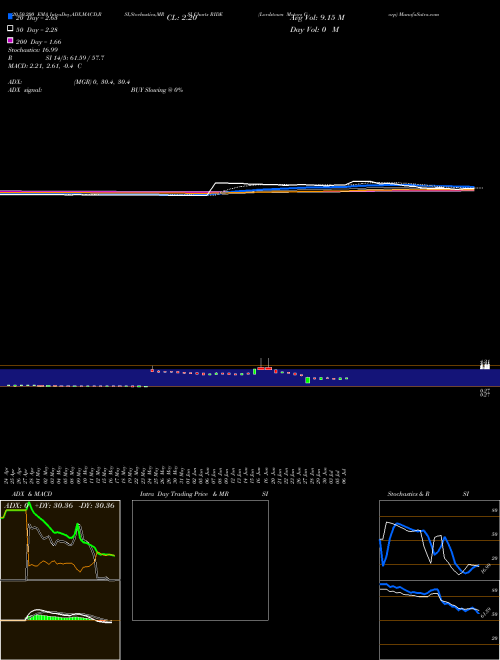Click the lower RSI oscillator chart
This screenshot has height=660, width=500.
point(439,620)
